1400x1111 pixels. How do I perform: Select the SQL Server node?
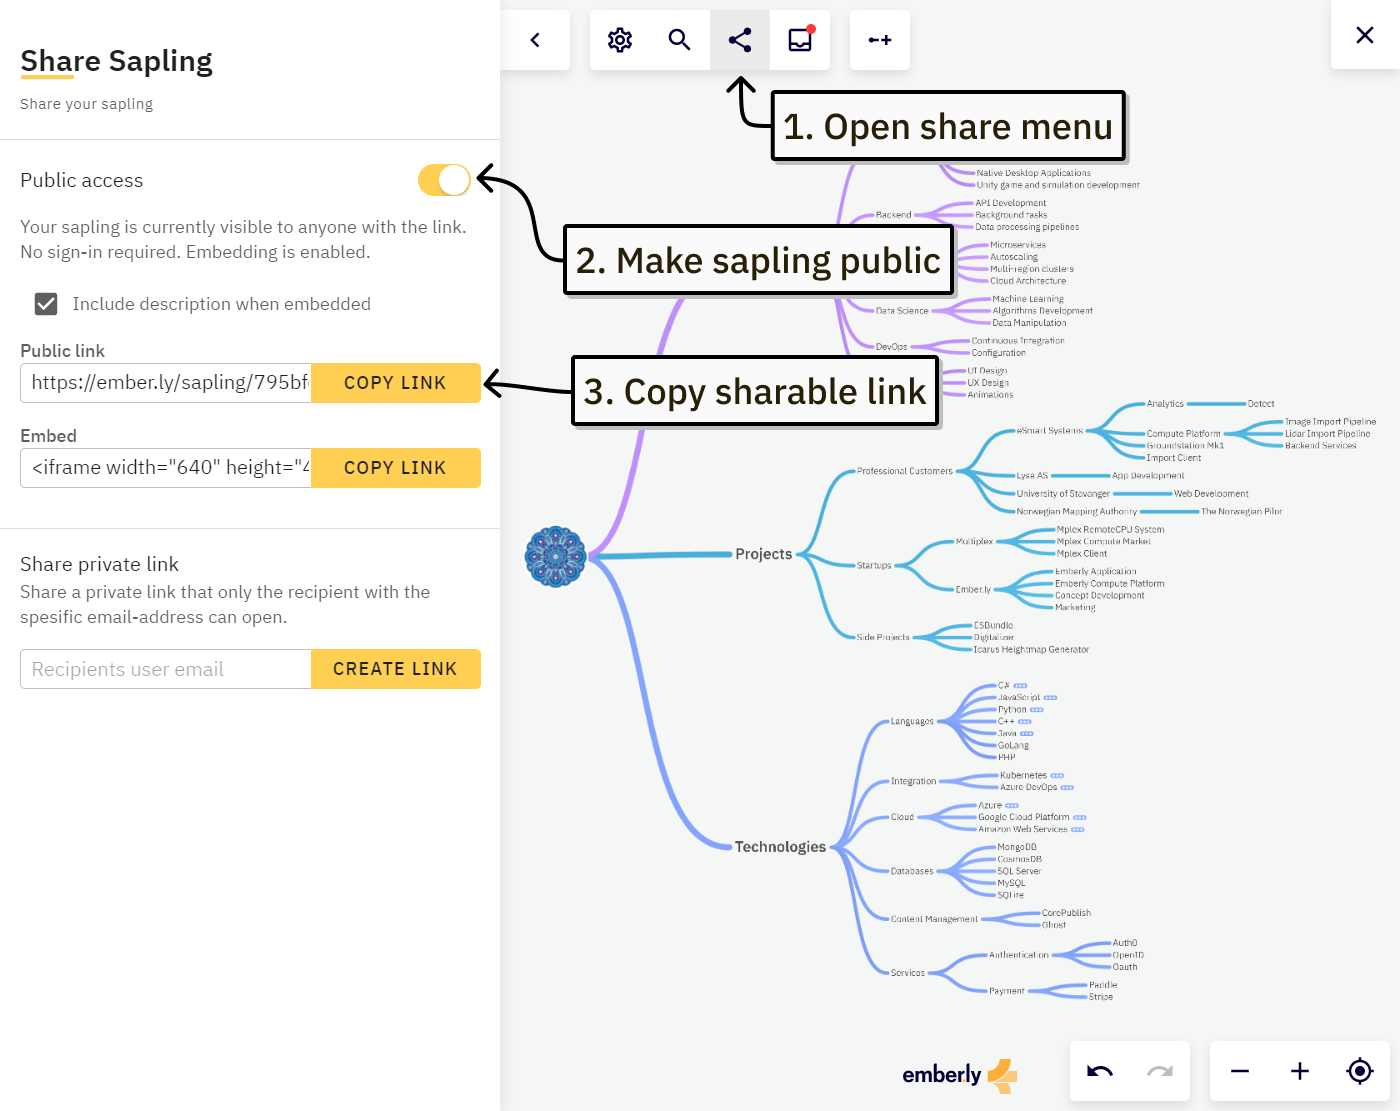[x=1019, y=872]
